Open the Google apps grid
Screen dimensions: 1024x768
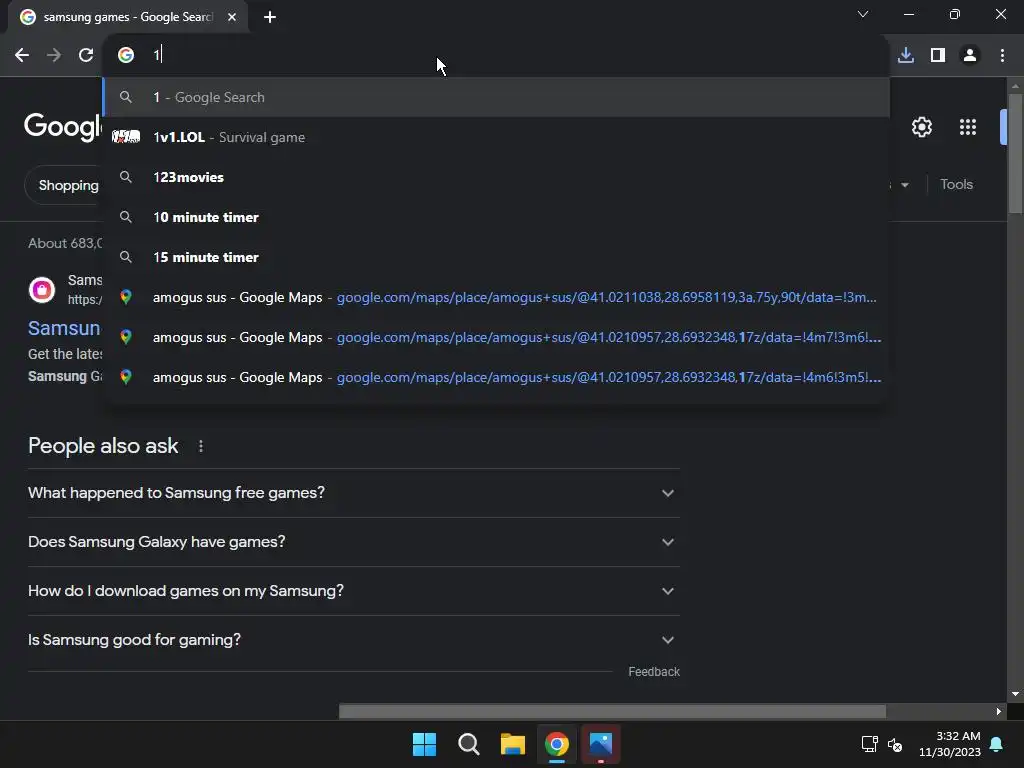968,127
